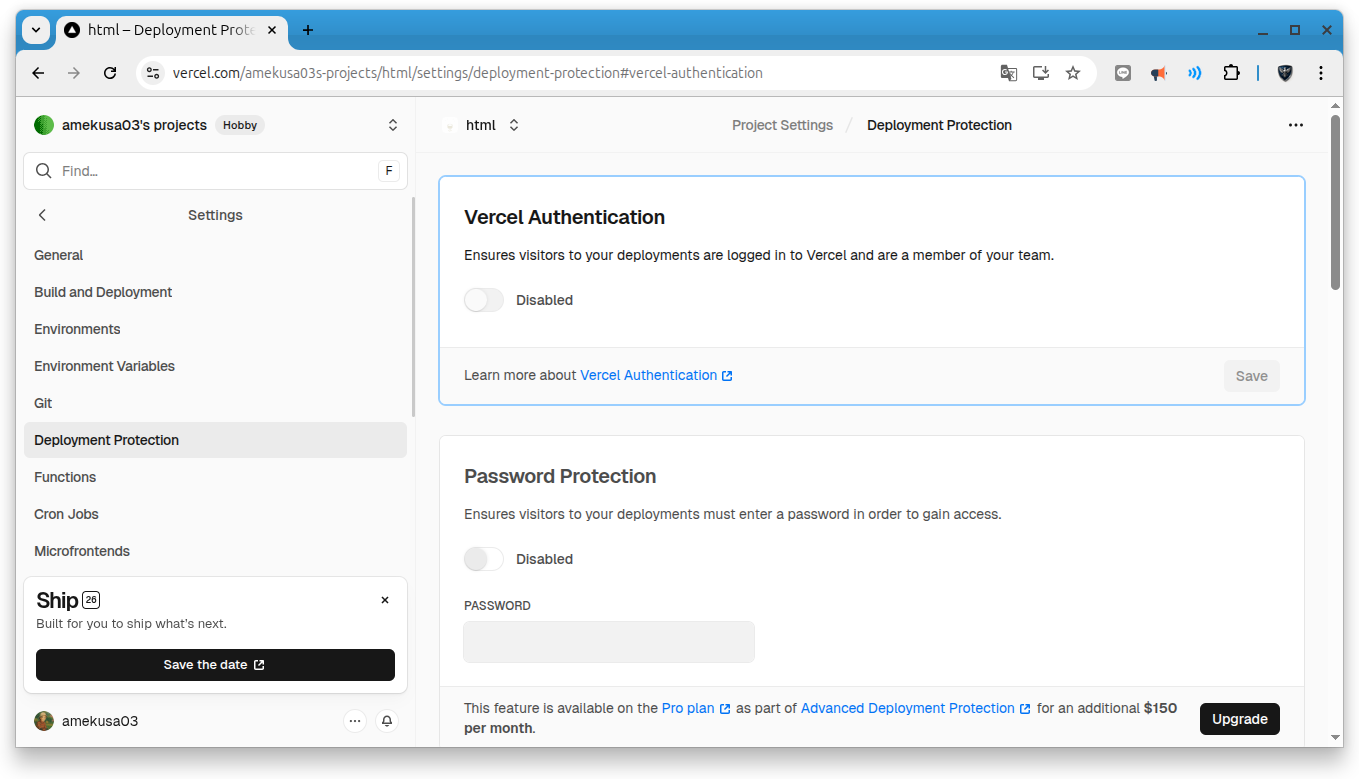The width and height of the screenshot is (1359, 779).
Task: Click the three-dot menu in page header
Action: tap(1295, 125)
